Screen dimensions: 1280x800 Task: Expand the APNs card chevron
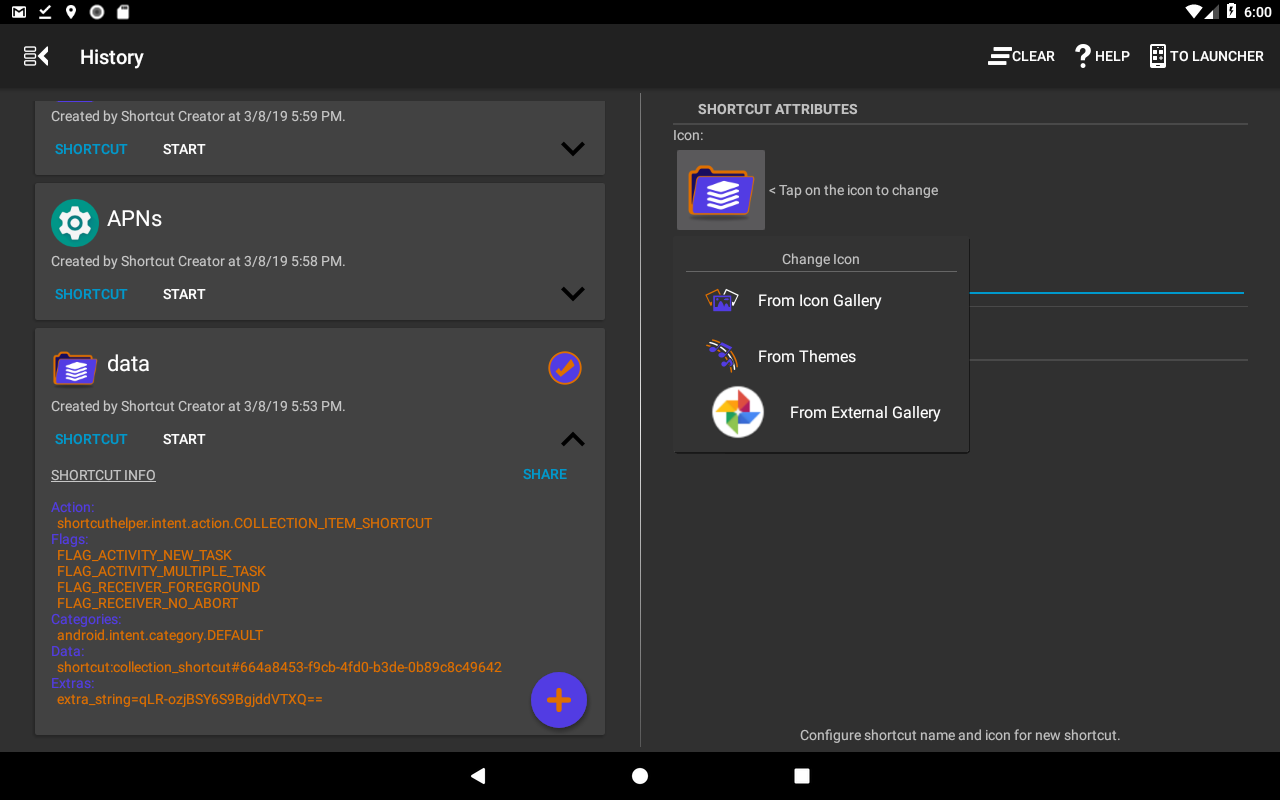tap(572, 294)
